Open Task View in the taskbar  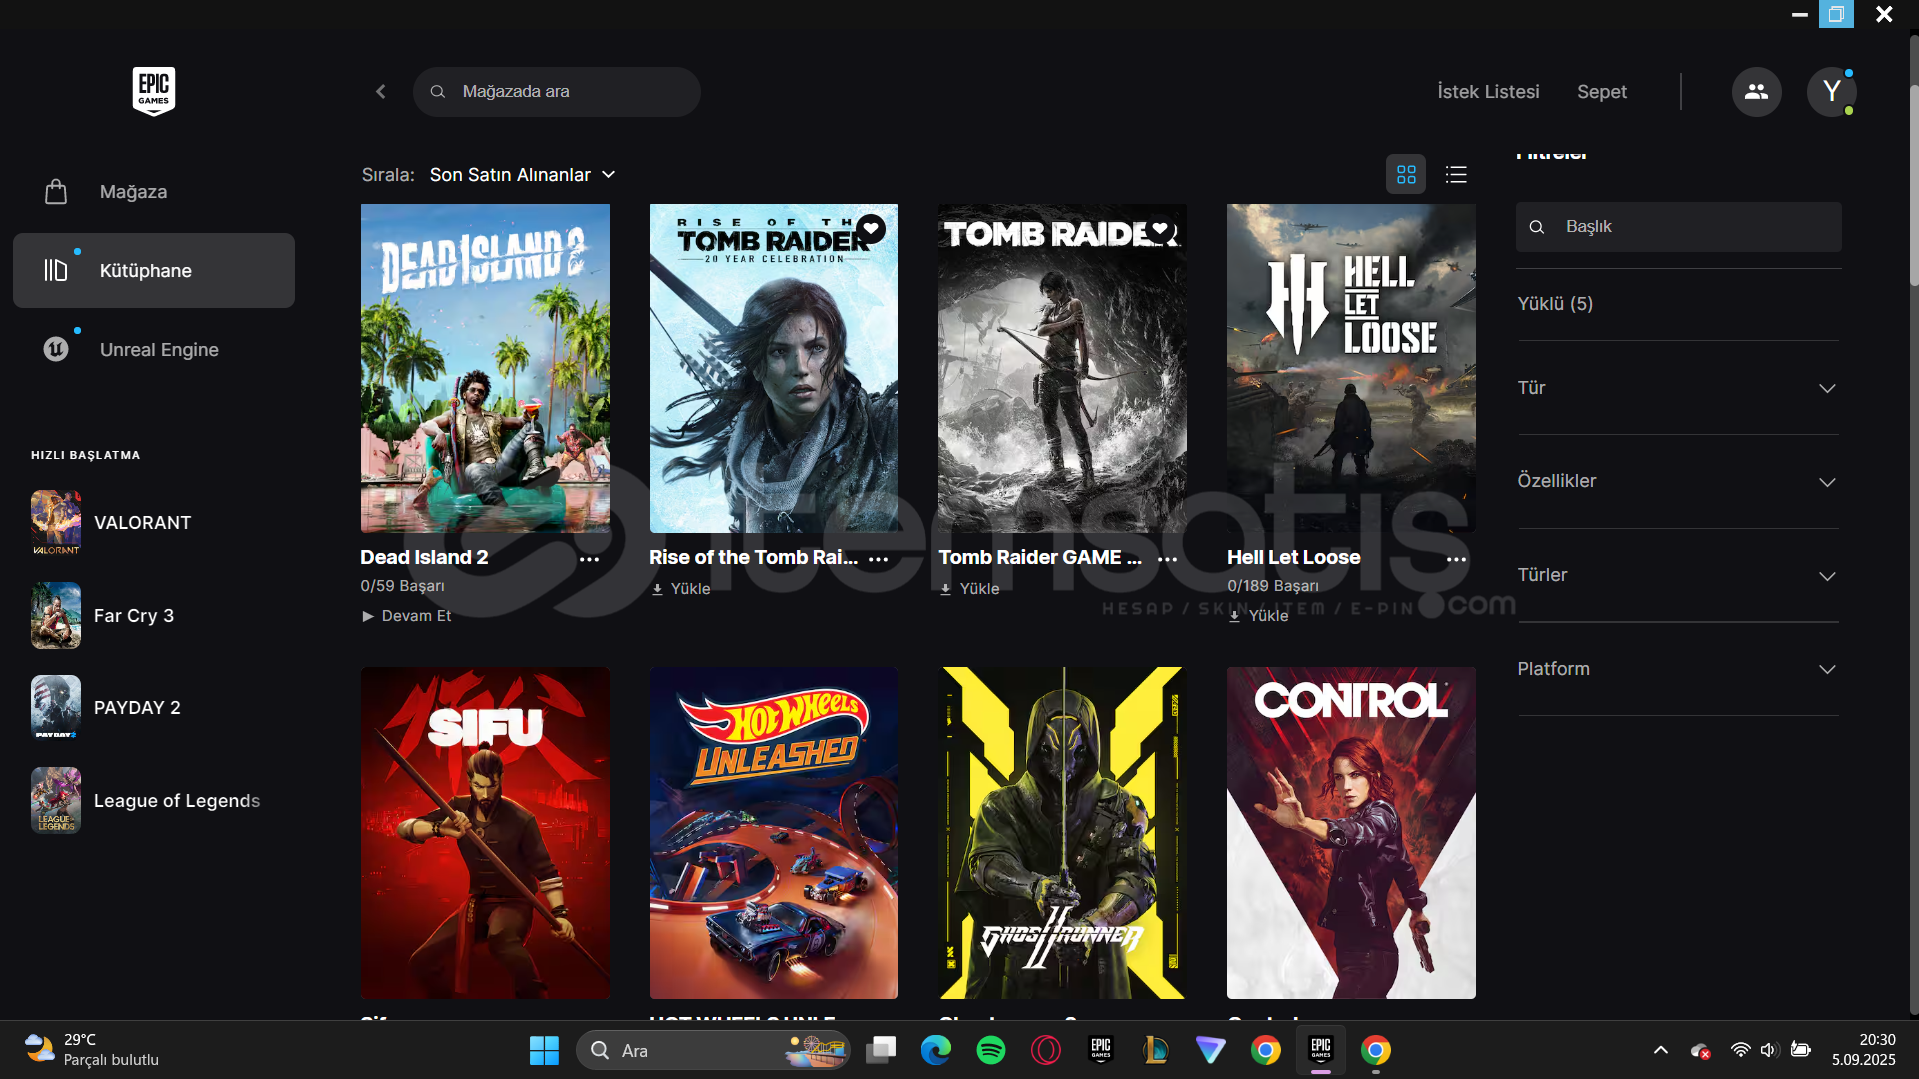tap(881, 1050)
